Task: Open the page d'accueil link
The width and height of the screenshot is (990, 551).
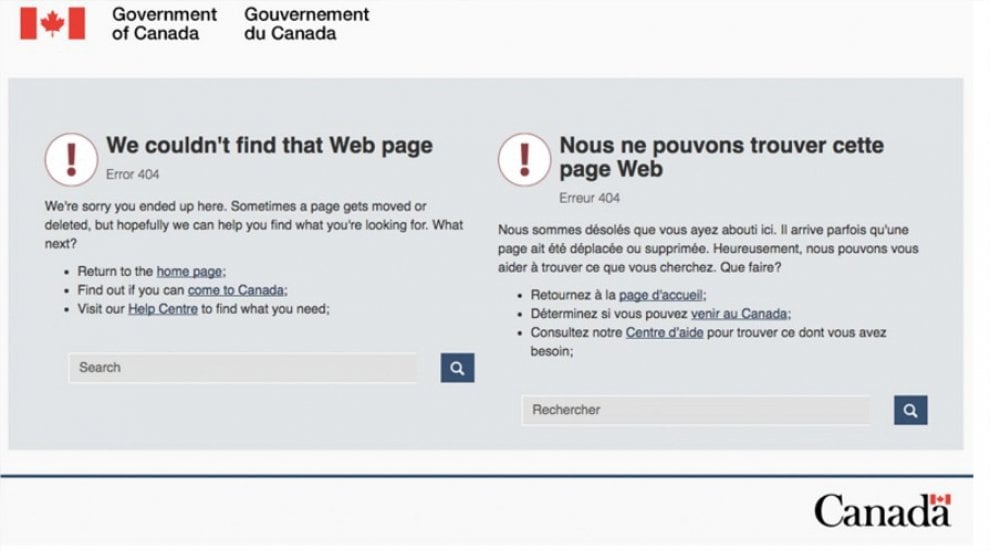Action: 660,295
